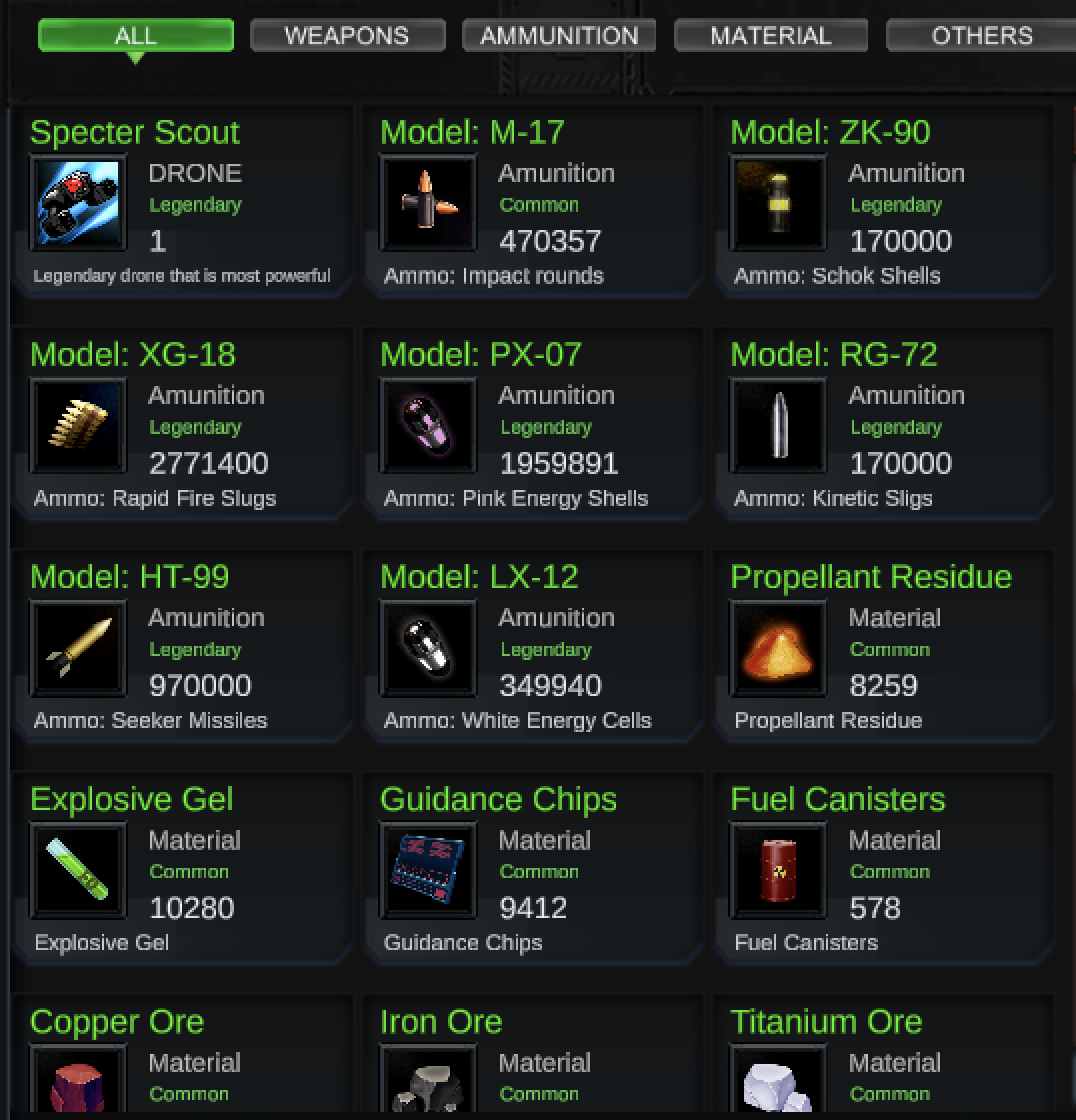1076x1120 pixels.
Task: Click the orange Propellant Residue pile icon
Action: pos(778,647)
